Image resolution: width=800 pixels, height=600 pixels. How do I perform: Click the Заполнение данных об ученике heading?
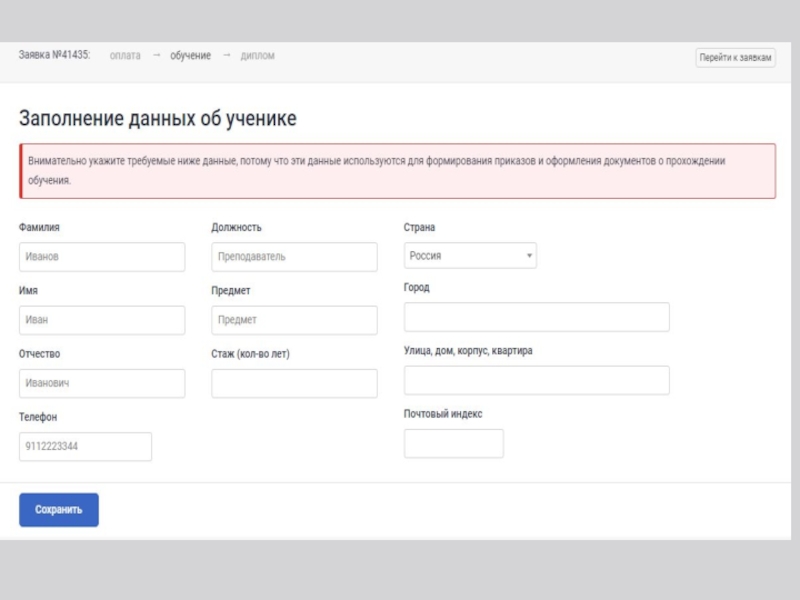tap(157, 119)
